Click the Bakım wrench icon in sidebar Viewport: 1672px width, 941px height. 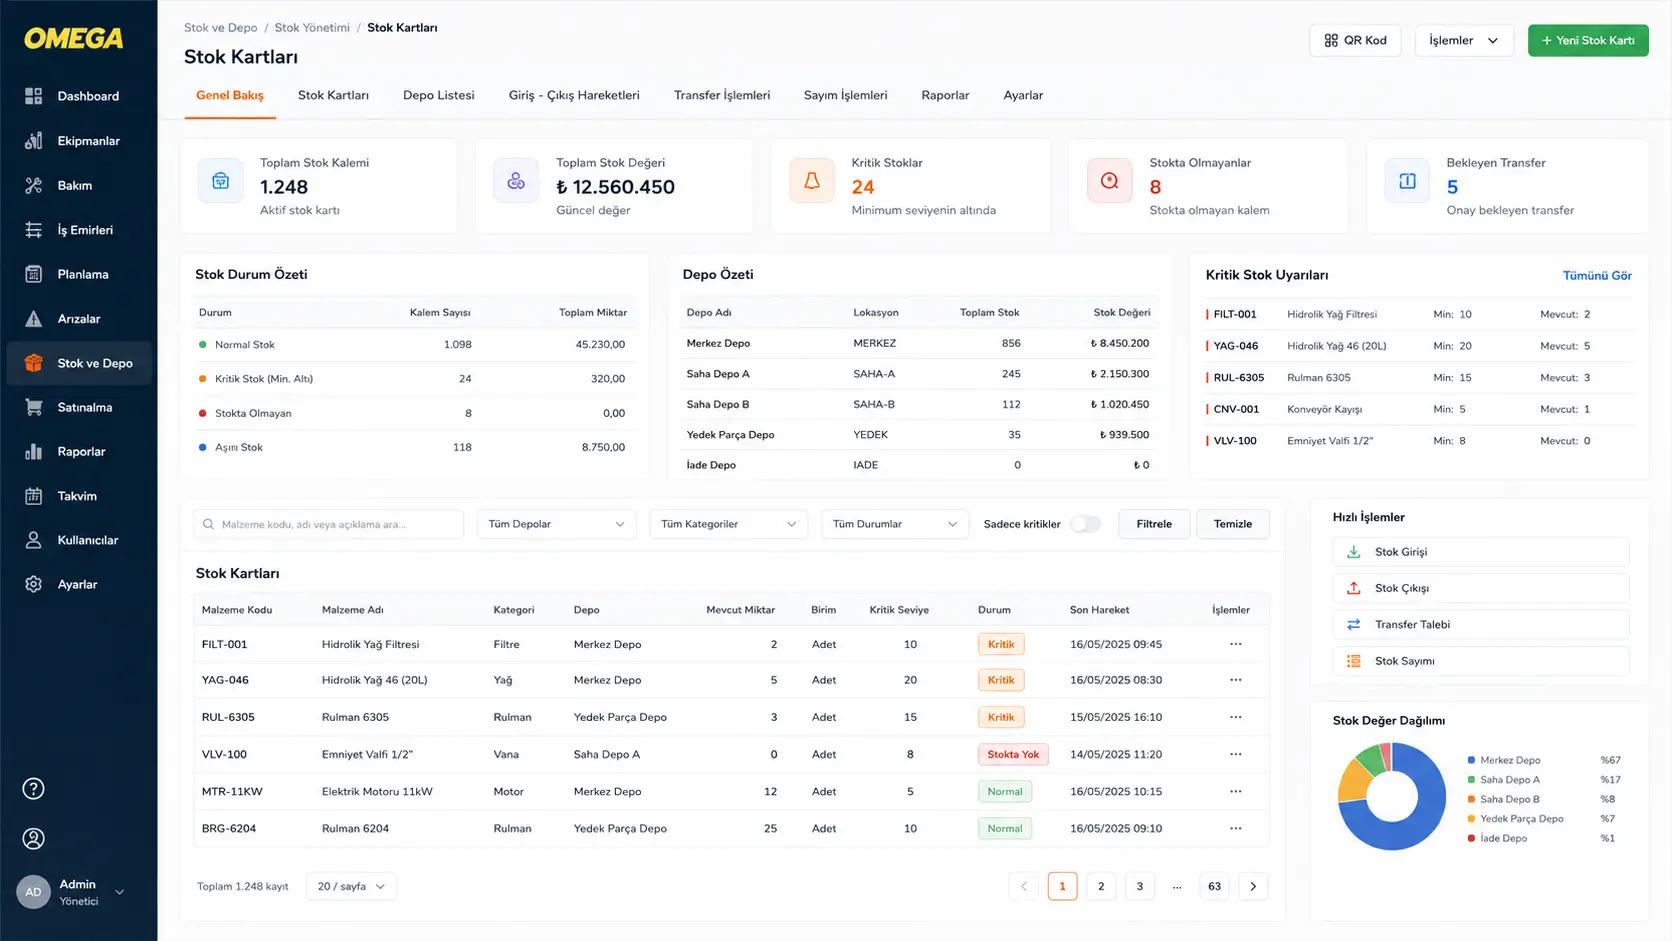(x=33, y=185)
